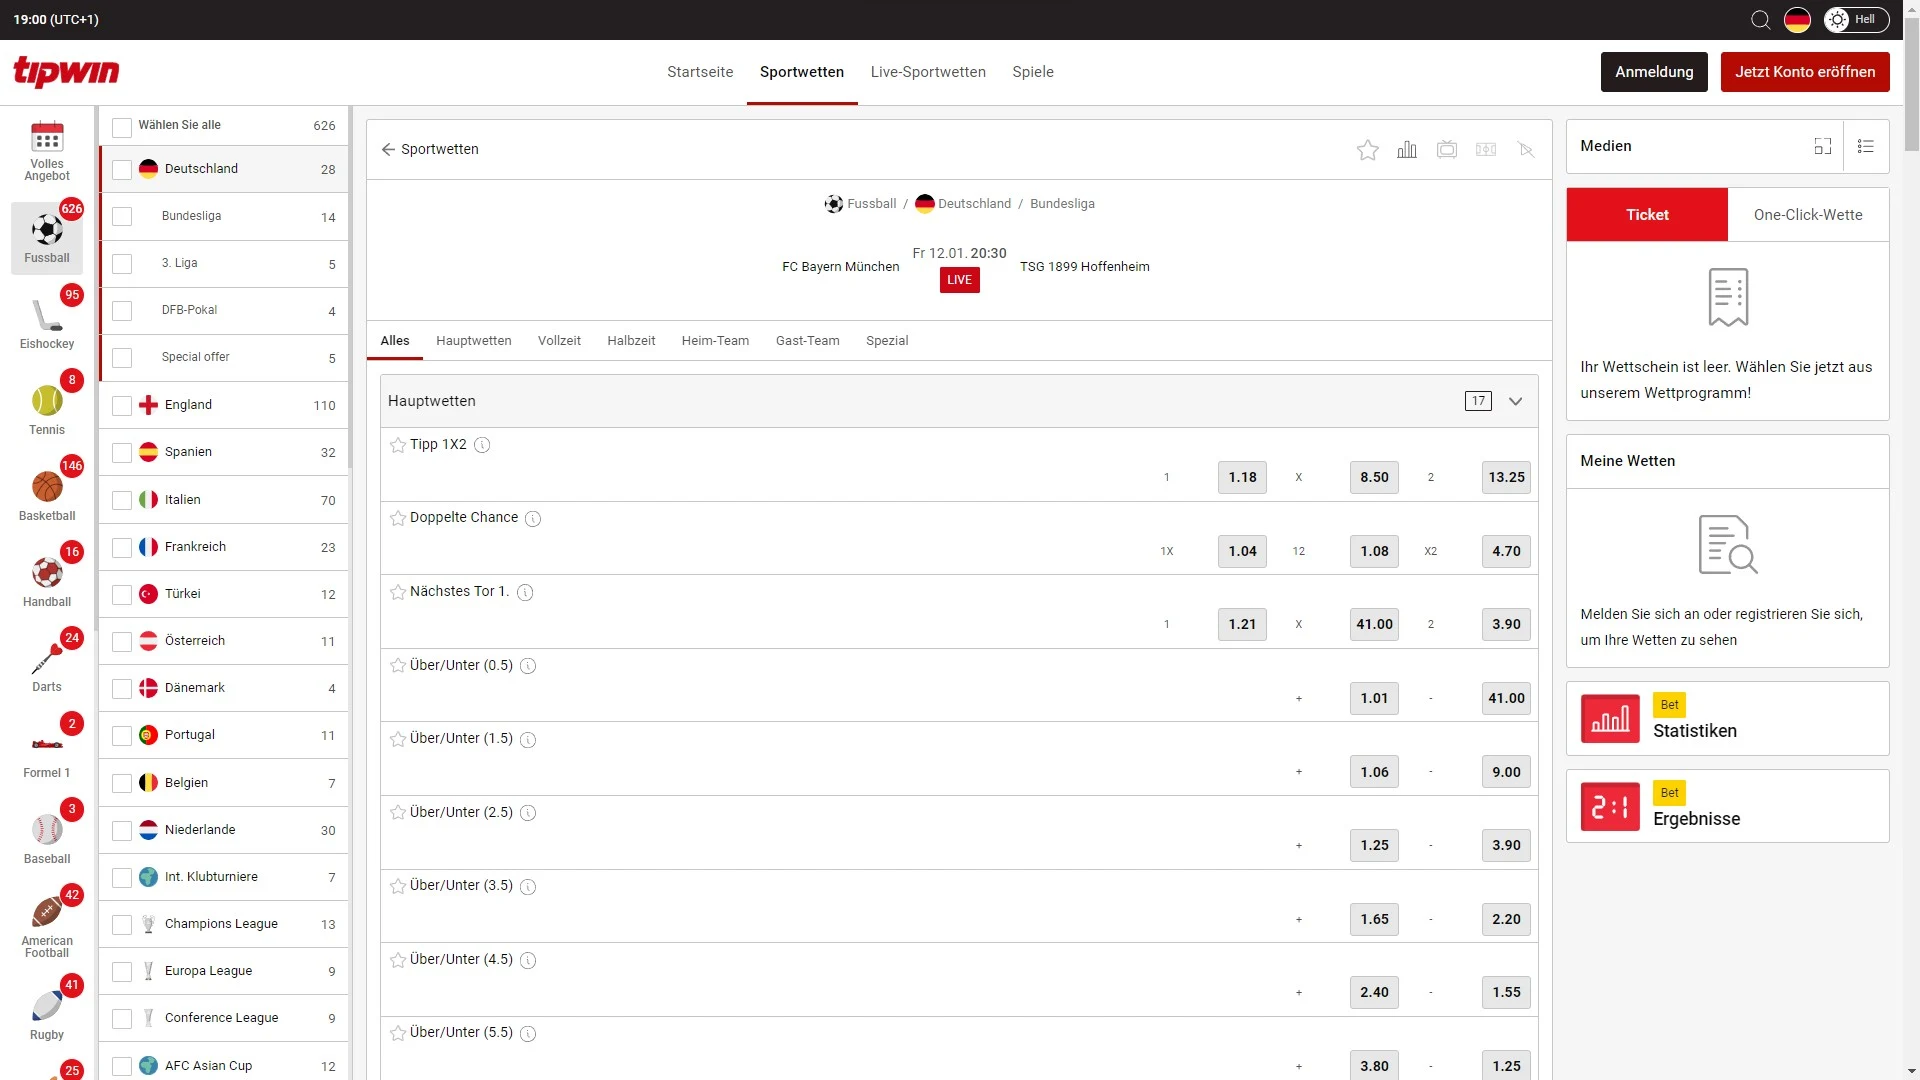Check the Bundesliga checkbox
This screenshot has height=1080, width=1920.
coord(122,217)
